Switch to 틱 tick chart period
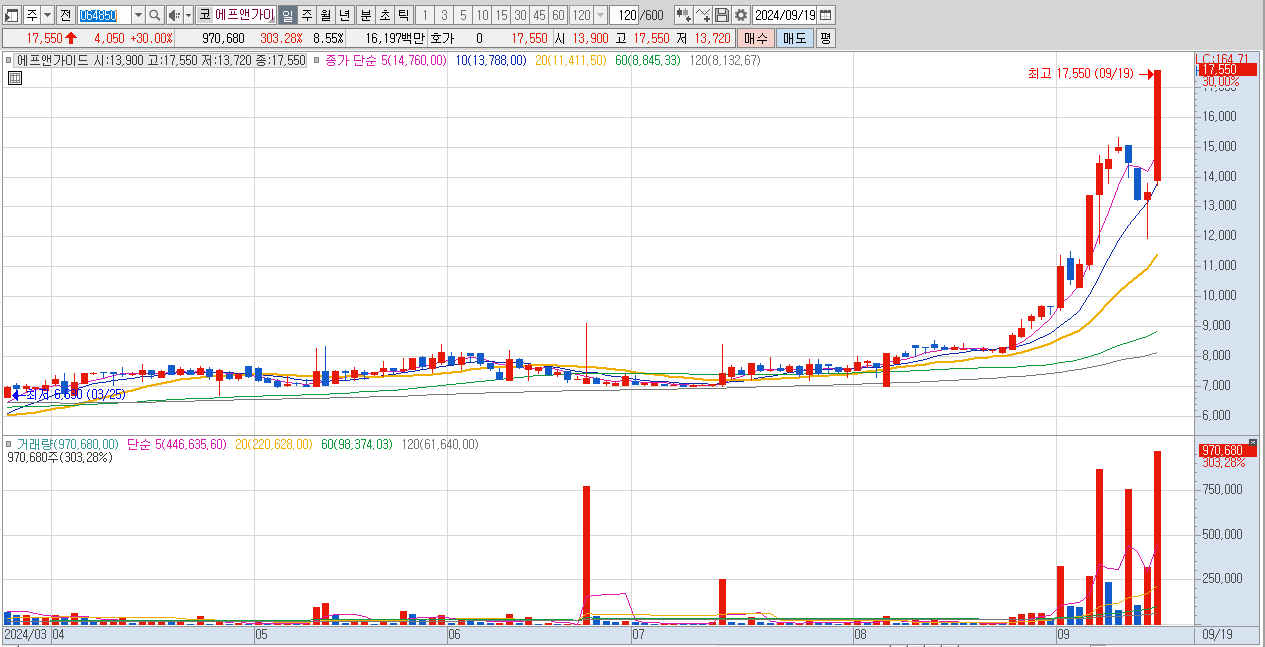Screen dimensions: 1265x647 (402, 15)
